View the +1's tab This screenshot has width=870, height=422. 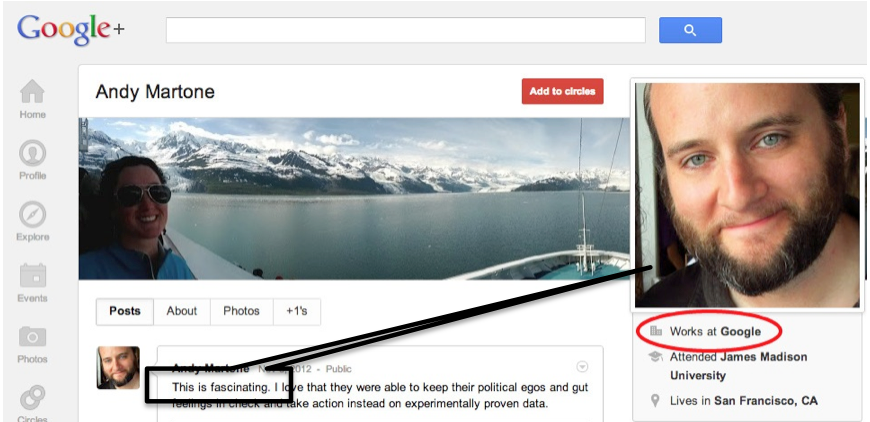click(297, 311)
